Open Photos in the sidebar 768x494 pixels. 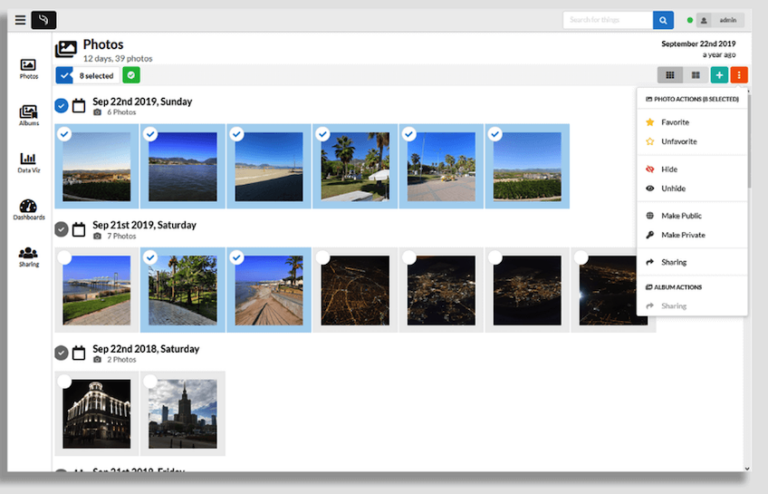tap(28, 69)
